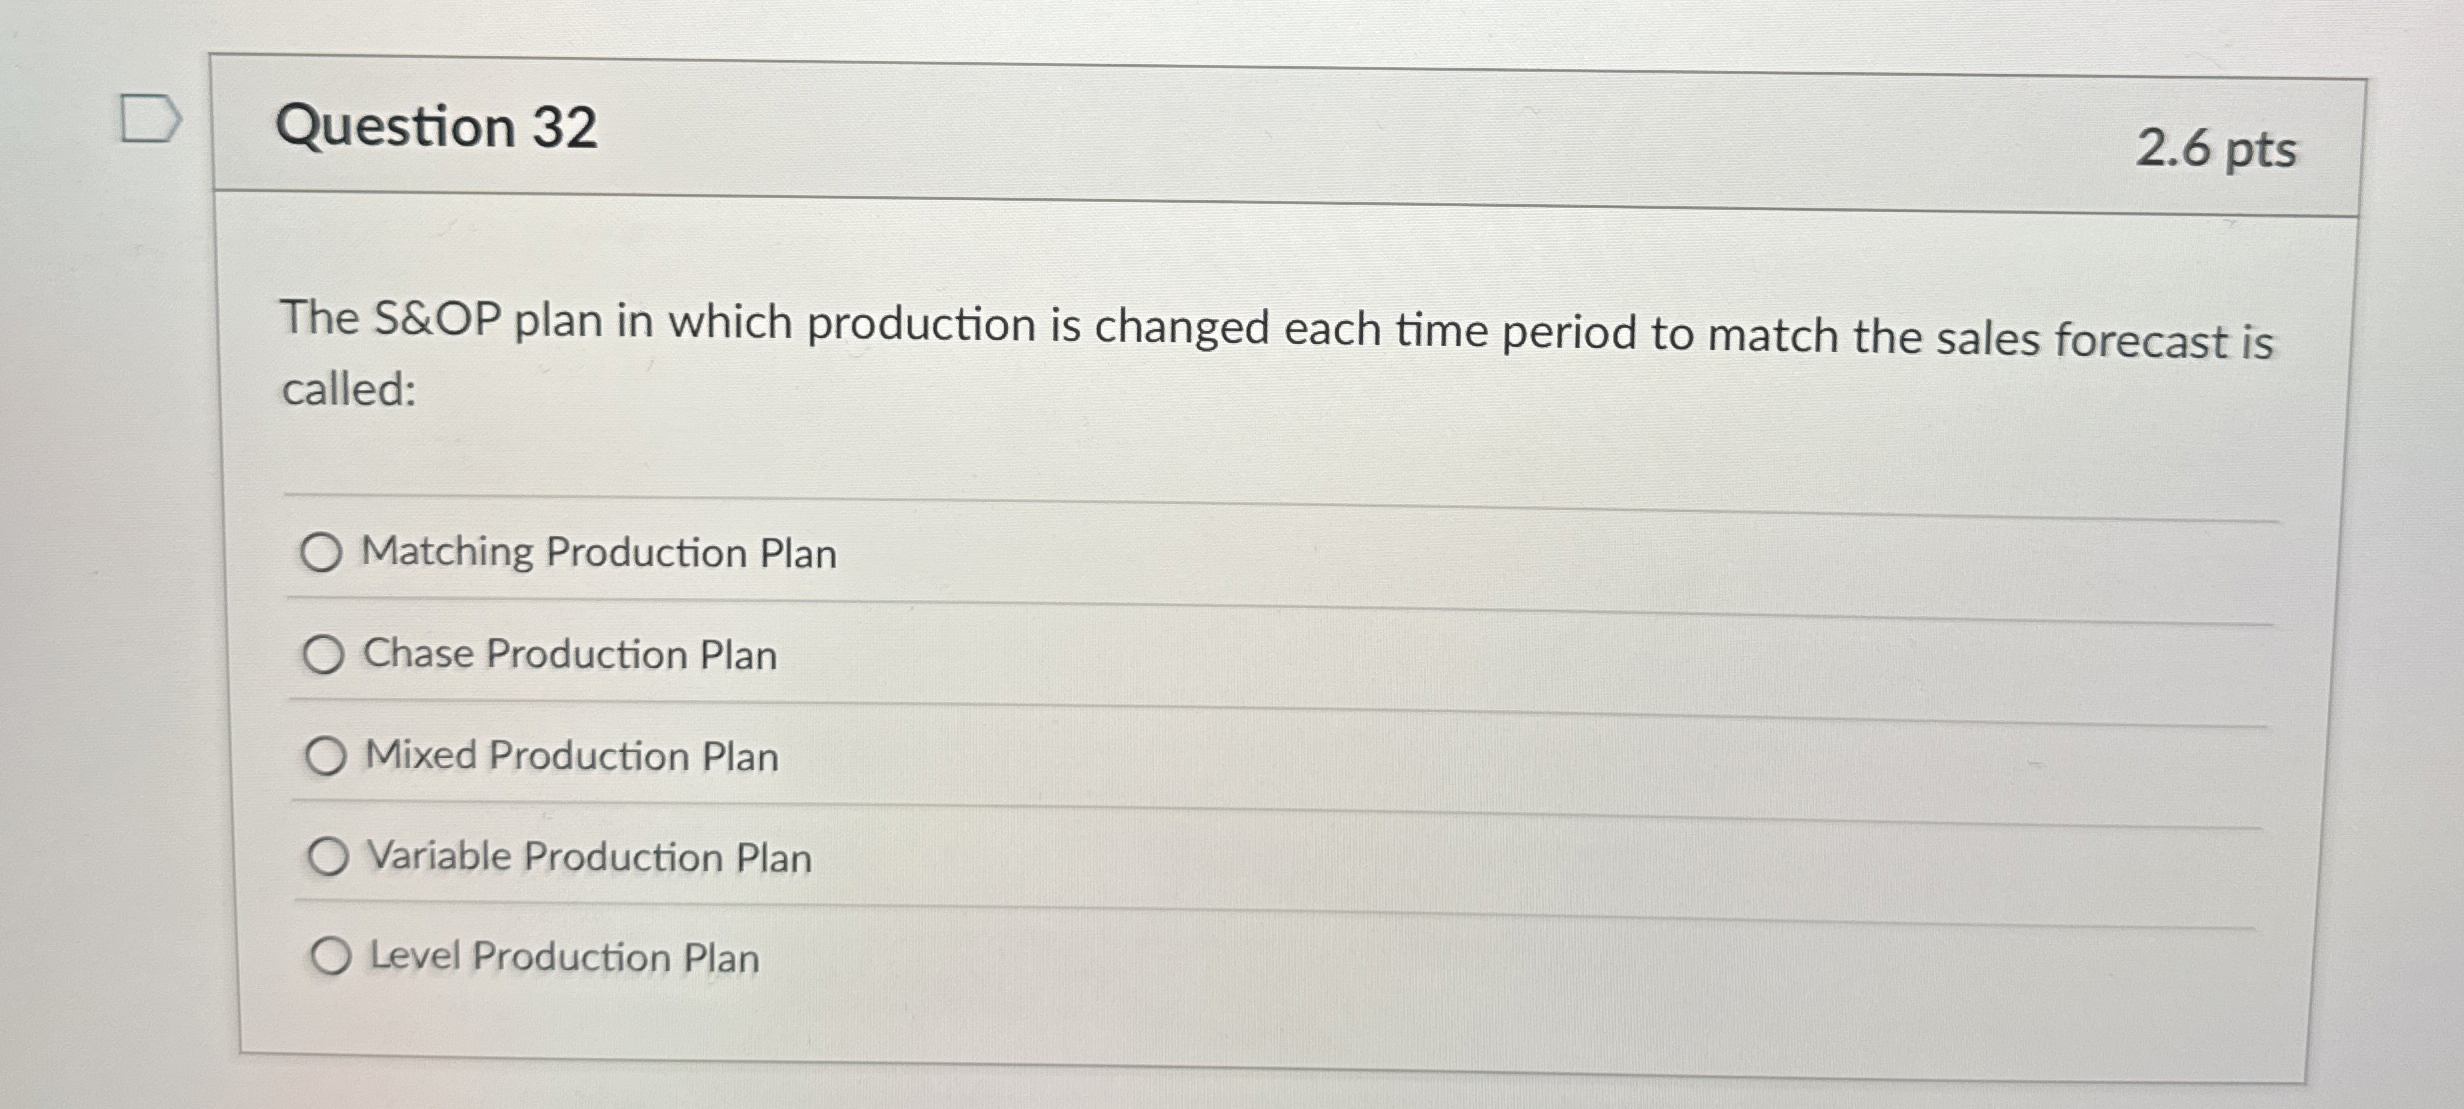2464x1109 pixels.
Task: Click the Chase Production Plan answer text
Action: click(x=570, y=654)
